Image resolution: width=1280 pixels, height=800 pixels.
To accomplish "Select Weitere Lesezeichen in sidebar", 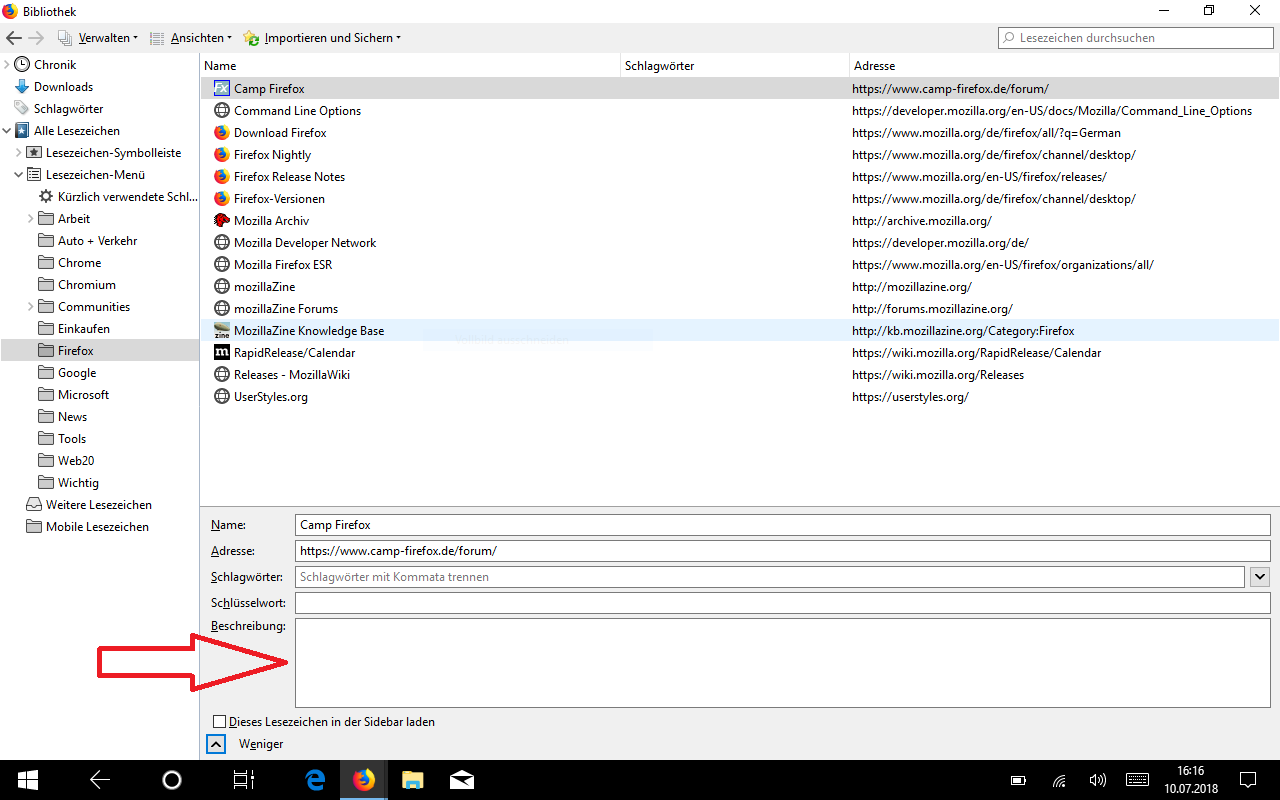I will (x=99, y=505).
